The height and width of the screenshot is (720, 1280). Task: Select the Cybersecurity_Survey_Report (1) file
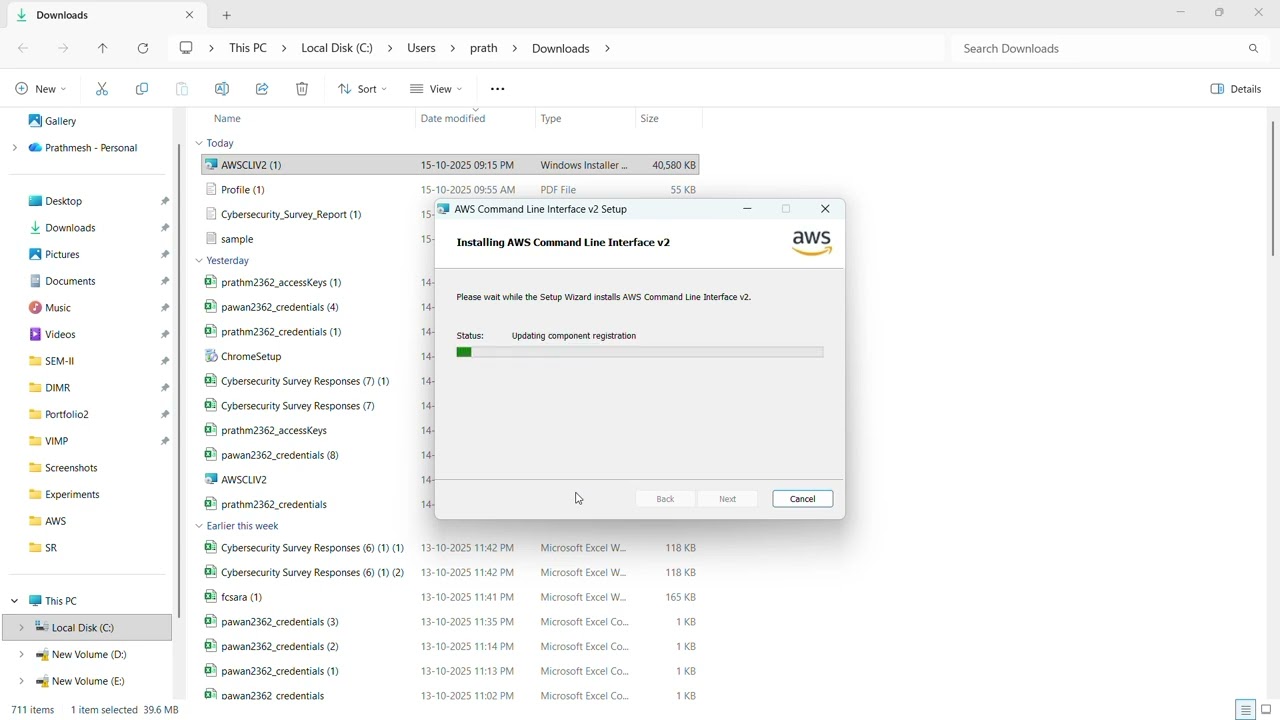[291, 214]
